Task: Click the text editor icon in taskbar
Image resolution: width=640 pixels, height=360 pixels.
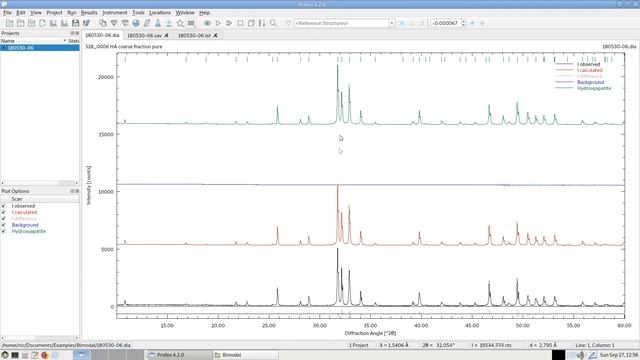Action: click(x=35, y=355)
